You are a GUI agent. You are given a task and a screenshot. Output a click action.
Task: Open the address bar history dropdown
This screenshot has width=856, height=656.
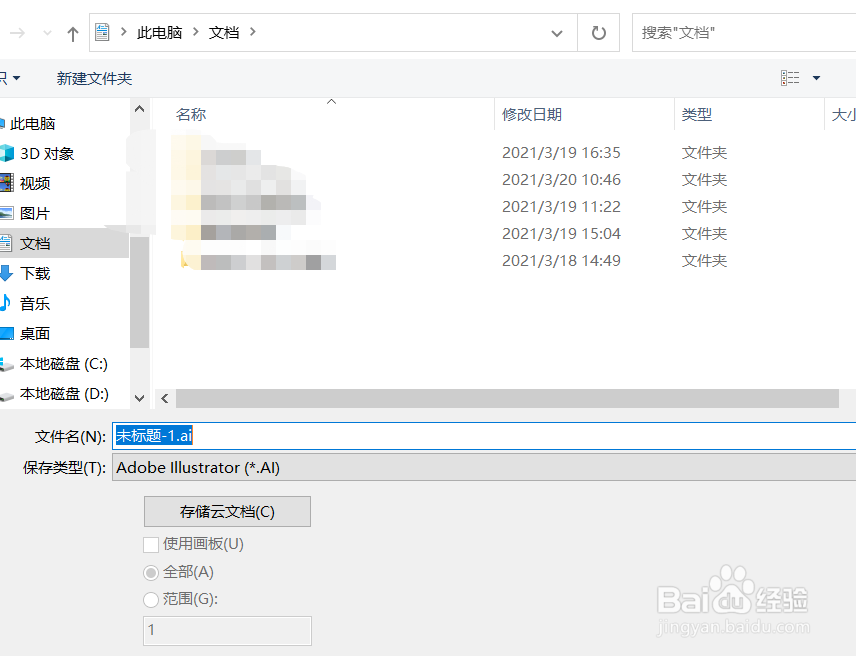(x=557, y=32)
